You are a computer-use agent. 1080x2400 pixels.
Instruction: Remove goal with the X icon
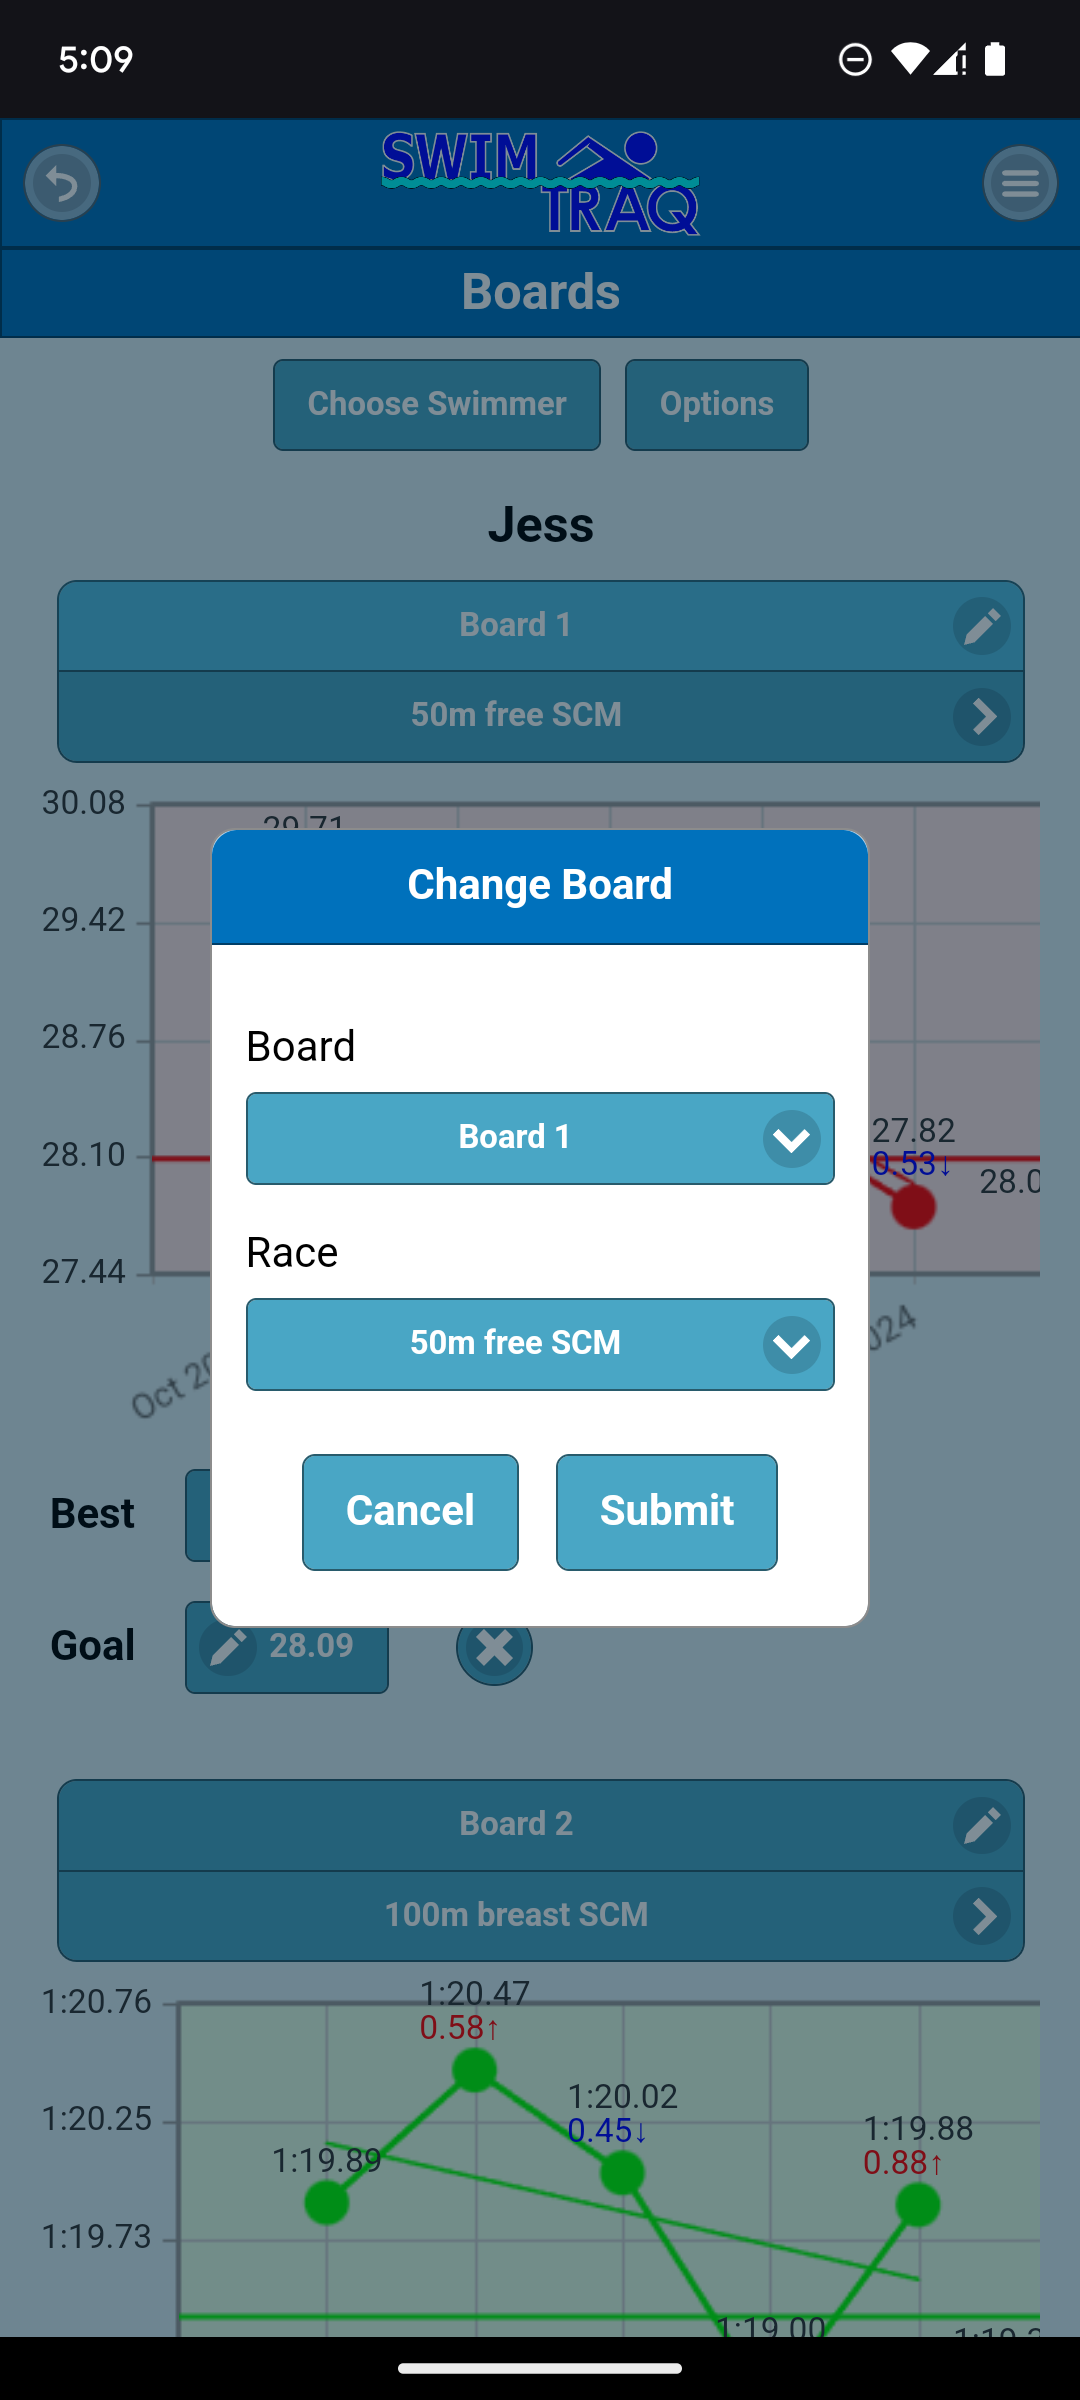494,1647
